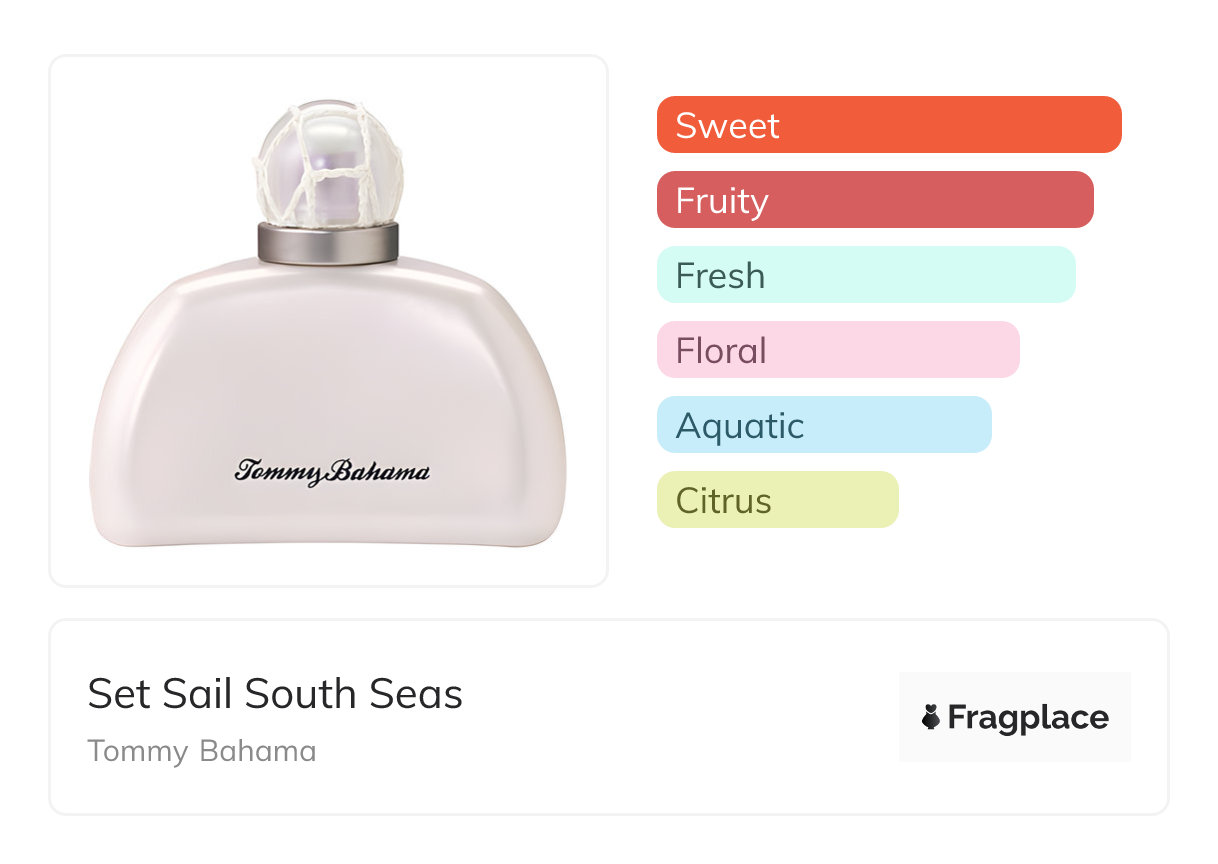1218x864 pixels.
Task: Follow the Tommy Bahama brand link
Action: point(201,751)
